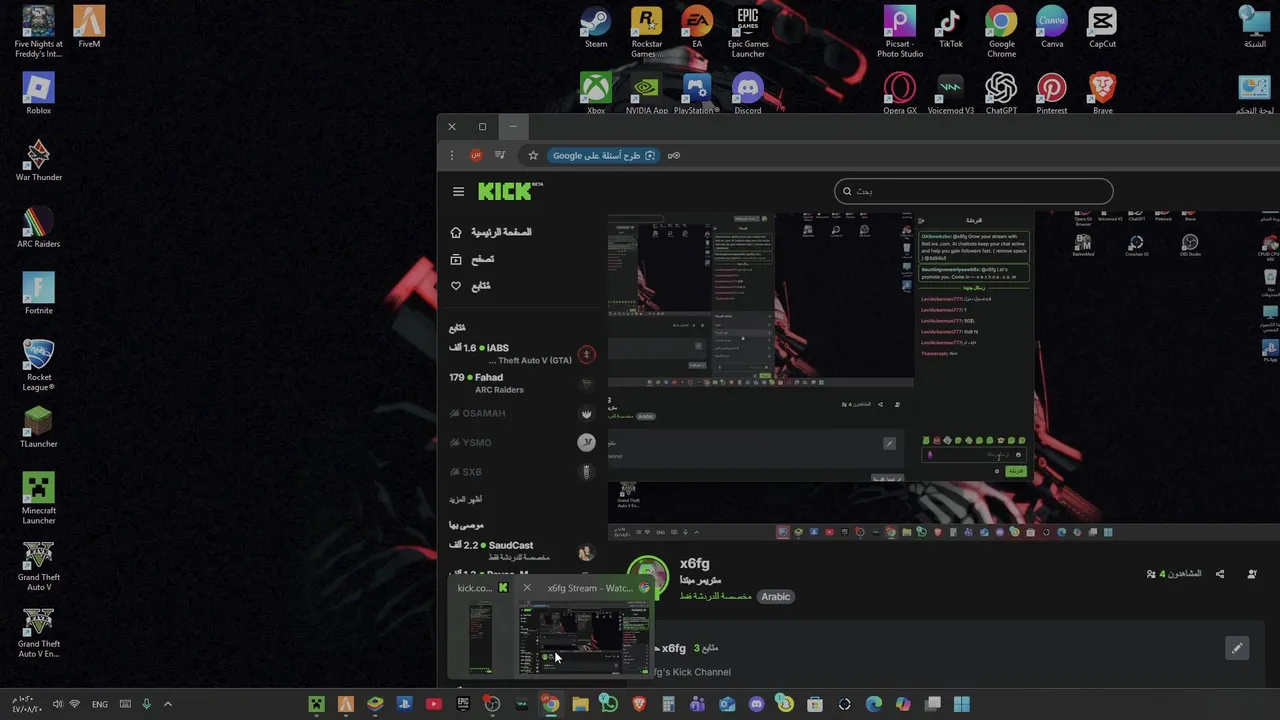
Task: Open Five Nights at Freddy's desktop shortcut
Action: [39, 32]
